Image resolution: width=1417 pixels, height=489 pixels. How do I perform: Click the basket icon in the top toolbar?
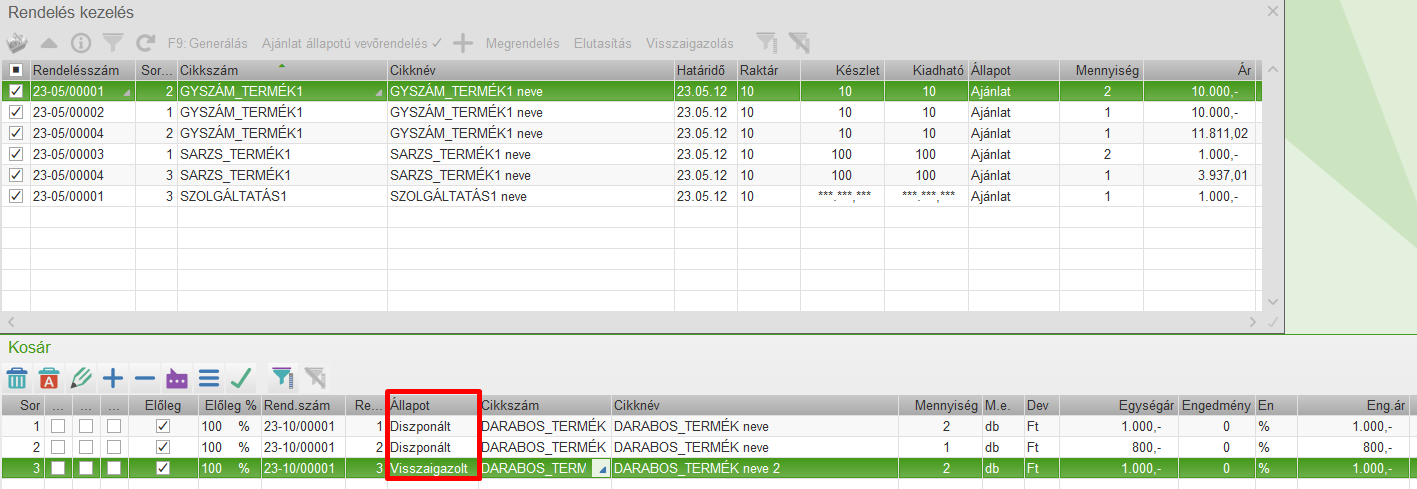[x=17, y=43]
